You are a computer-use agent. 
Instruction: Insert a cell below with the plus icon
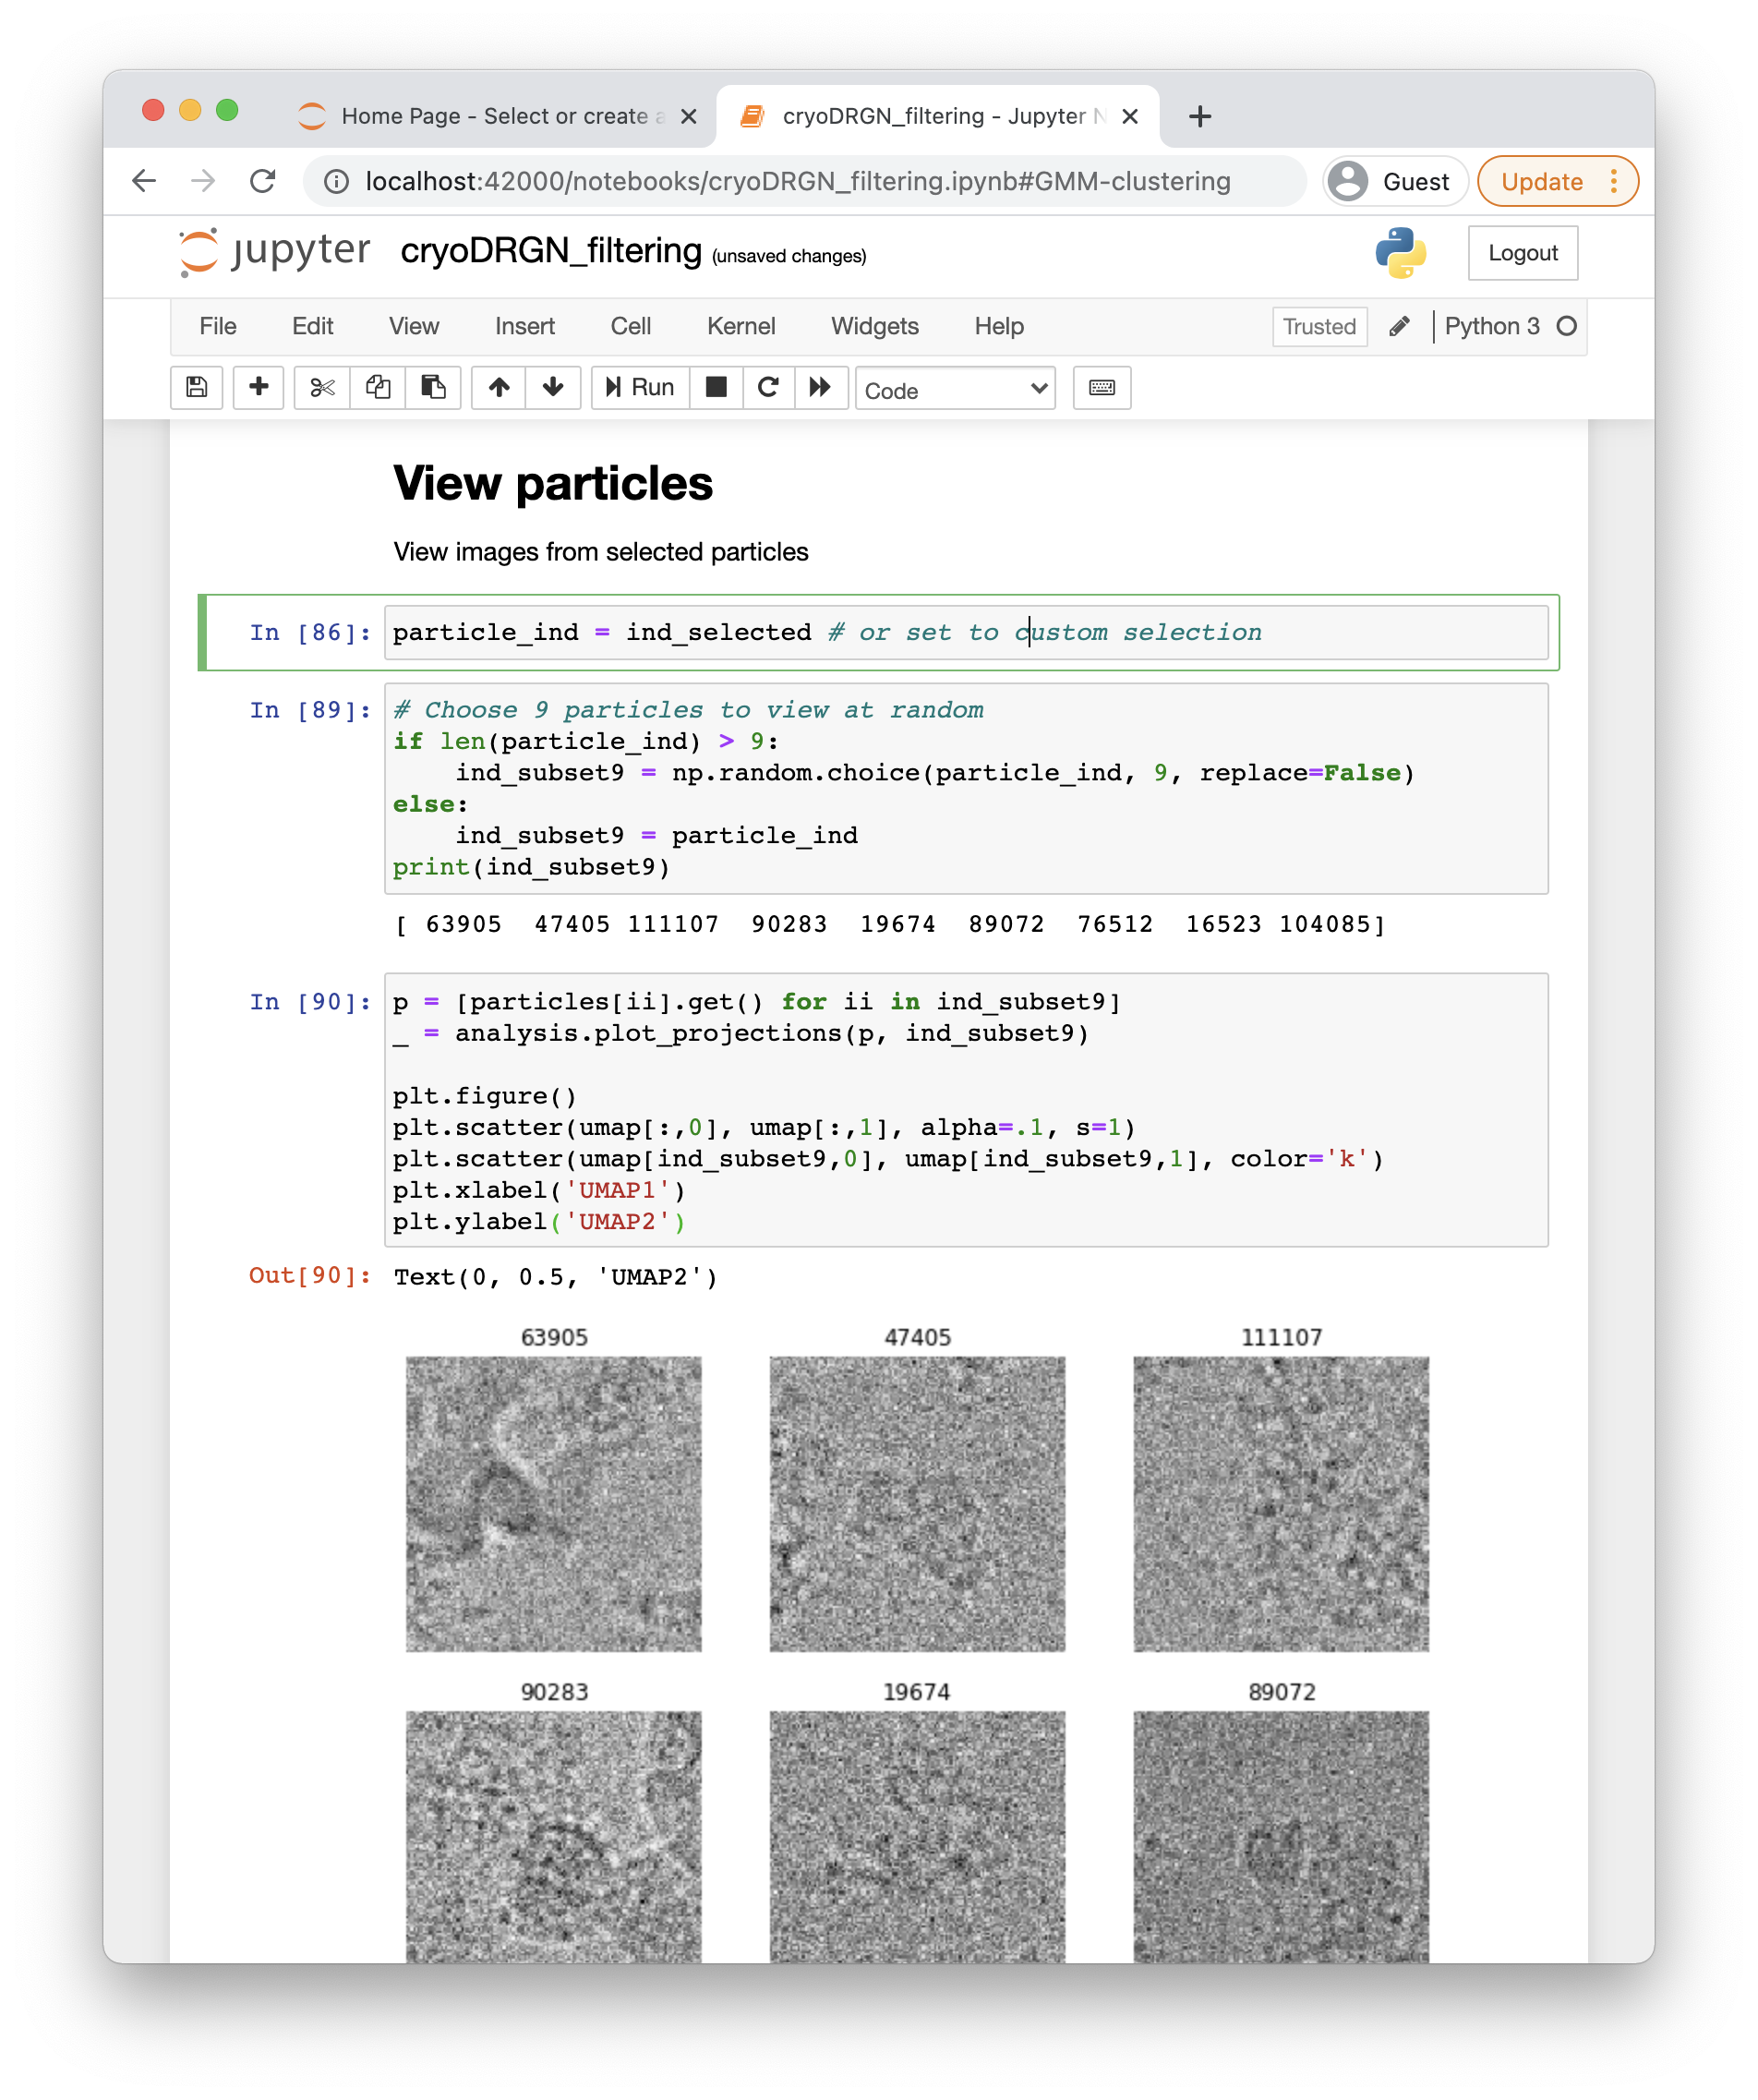pyautogui.click(x=258, y=387)
